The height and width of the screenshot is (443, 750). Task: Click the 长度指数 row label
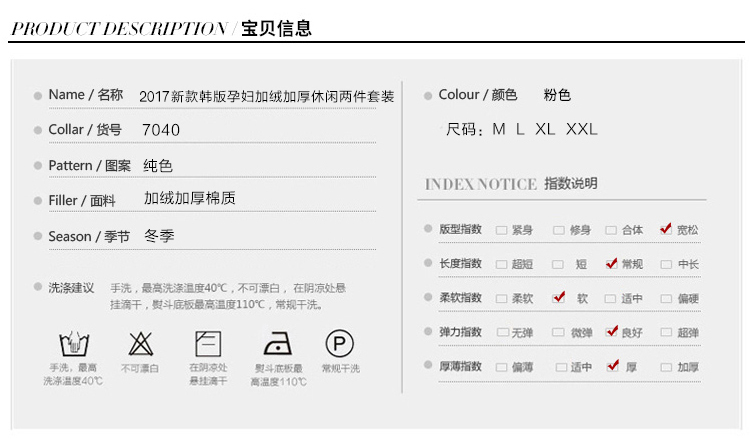click(460, 264)
